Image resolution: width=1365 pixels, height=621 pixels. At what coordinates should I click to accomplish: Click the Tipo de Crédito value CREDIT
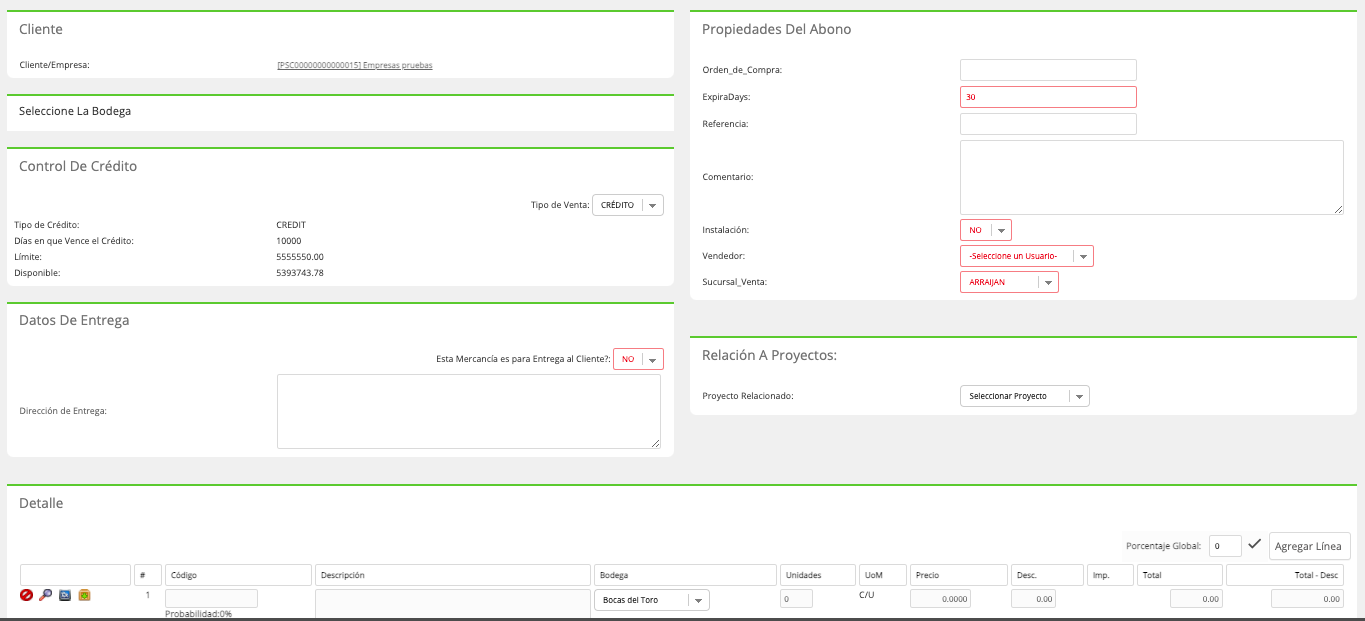[291, 225]
